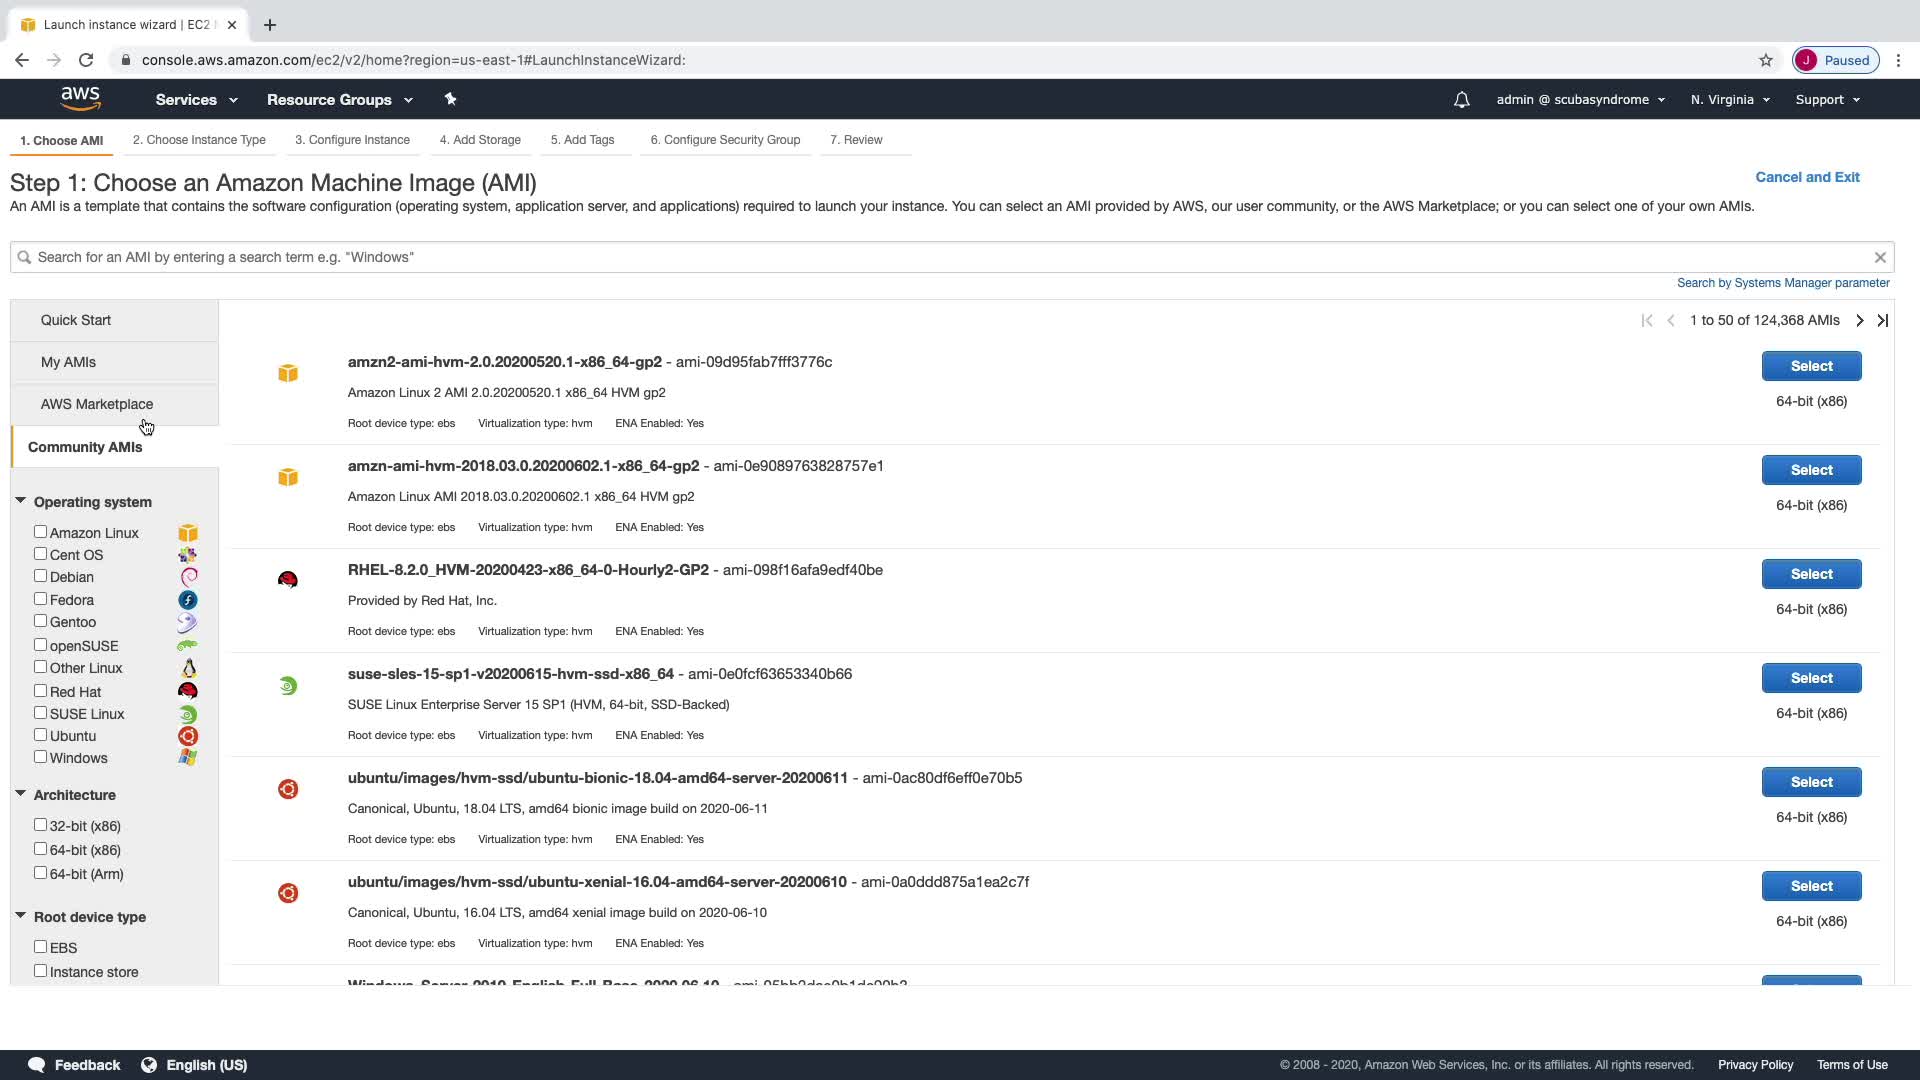Open Search by Systems Manager parameter link
The image size is (1920, 1080).
1783,283
